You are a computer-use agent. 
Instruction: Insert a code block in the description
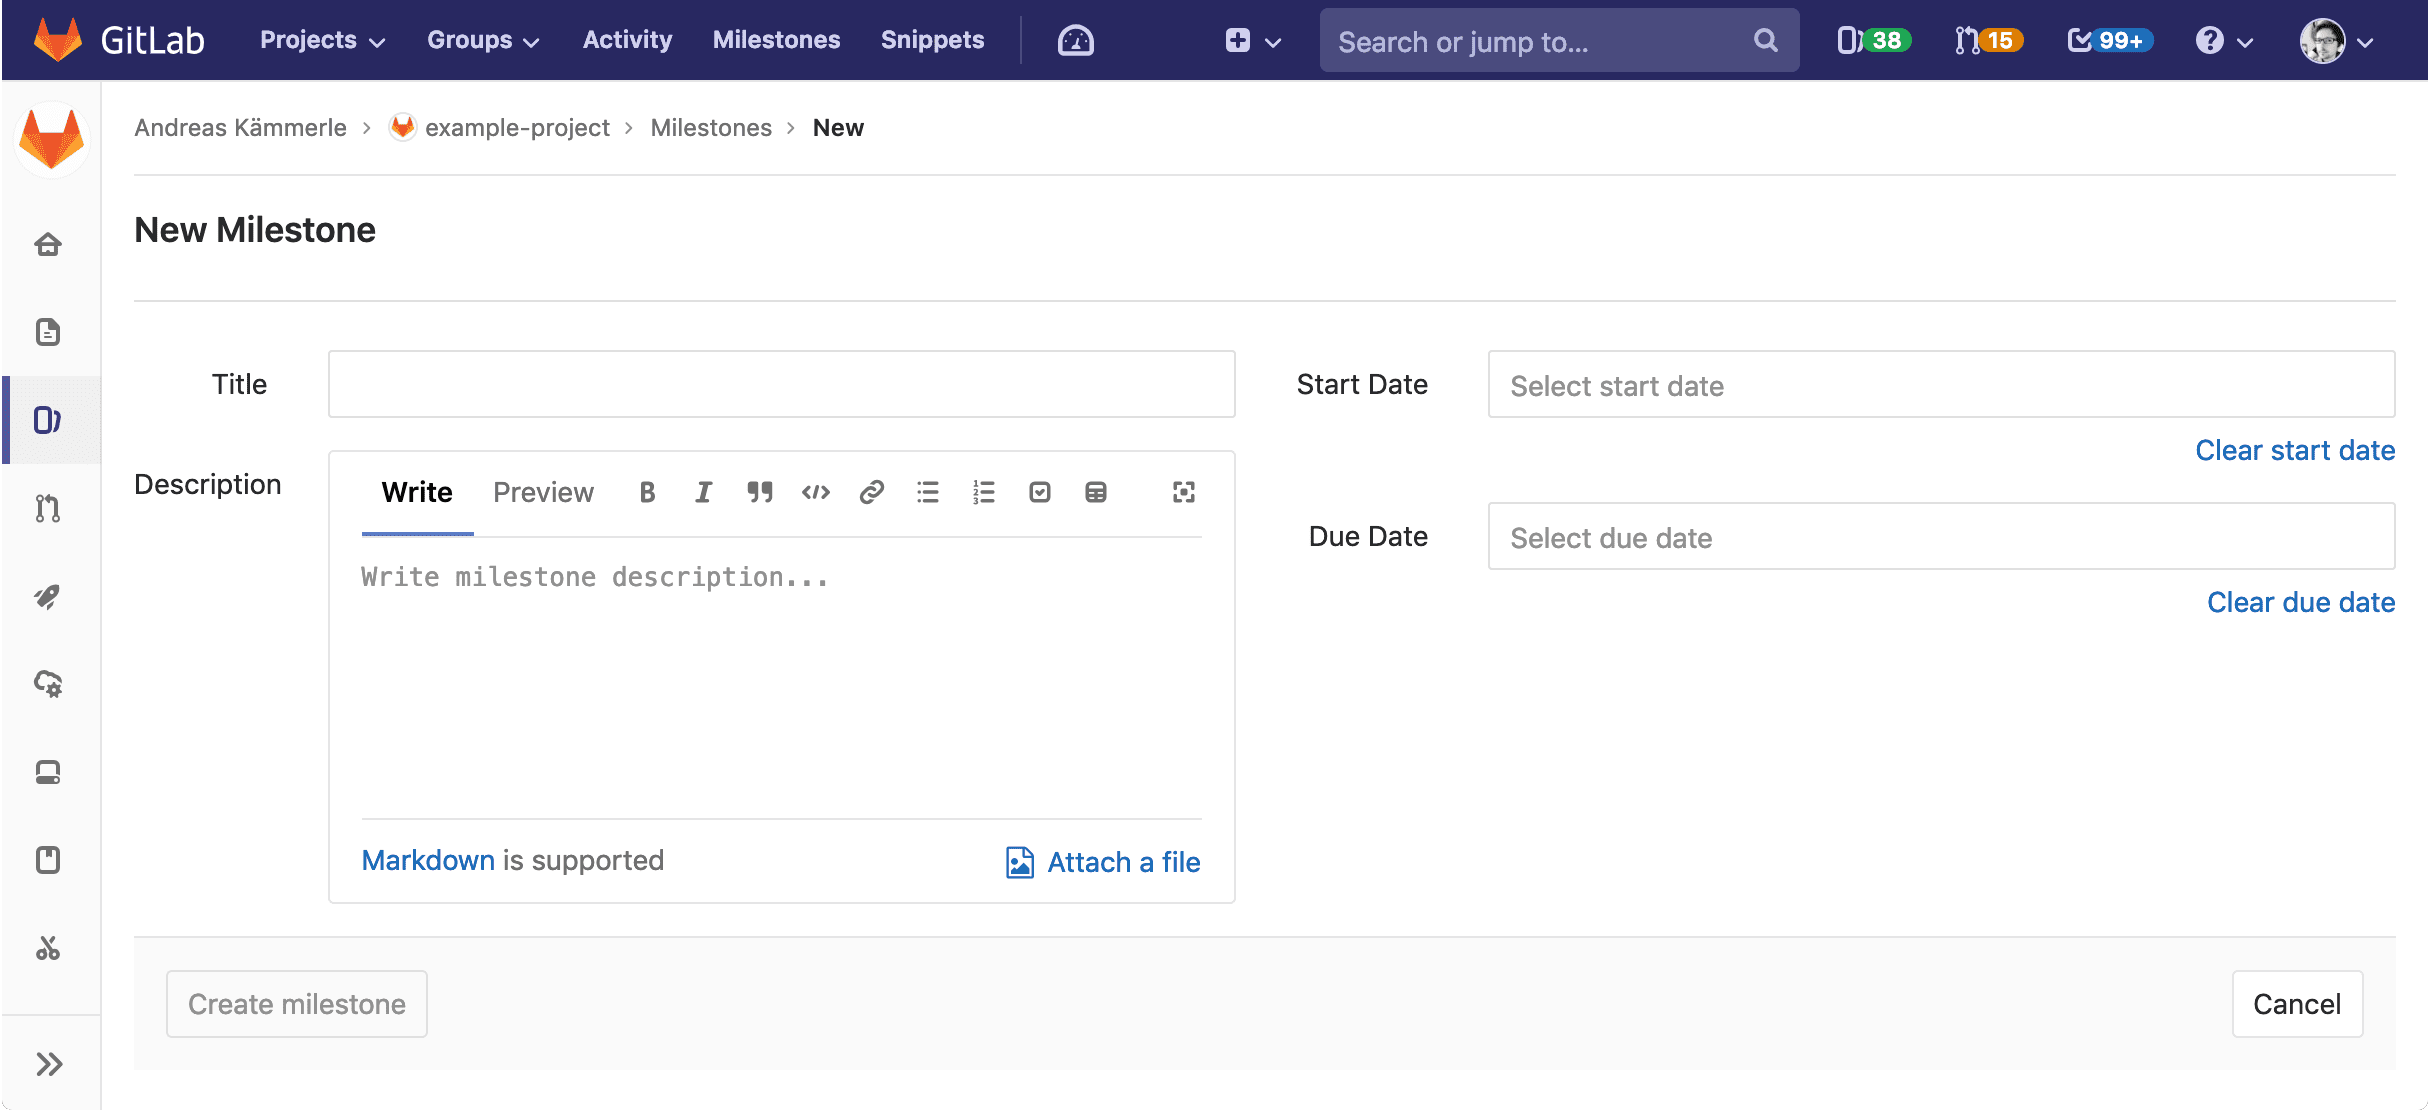(816, 492)
